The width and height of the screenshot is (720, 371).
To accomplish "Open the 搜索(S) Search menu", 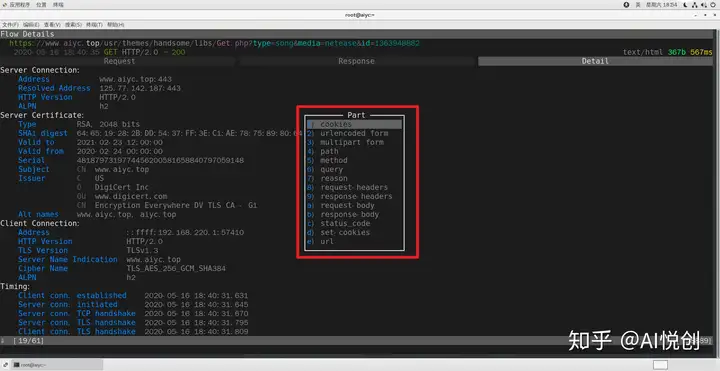I will coord(73,25).
